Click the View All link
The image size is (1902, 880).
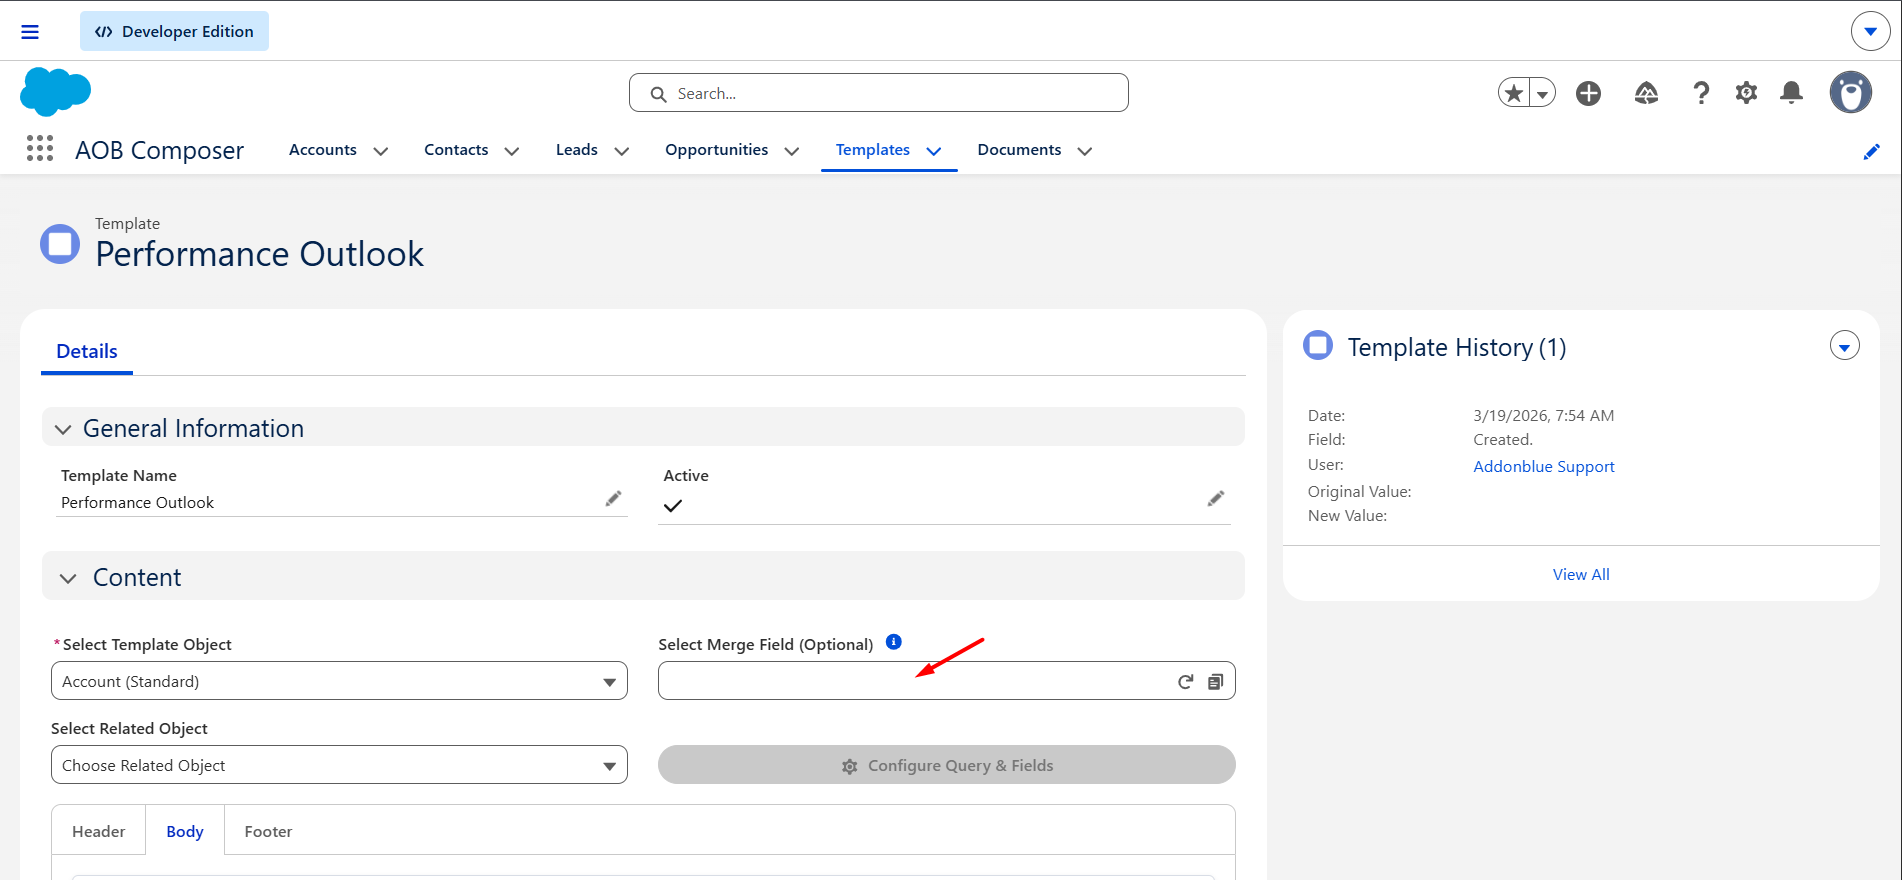click(1581, 574)
